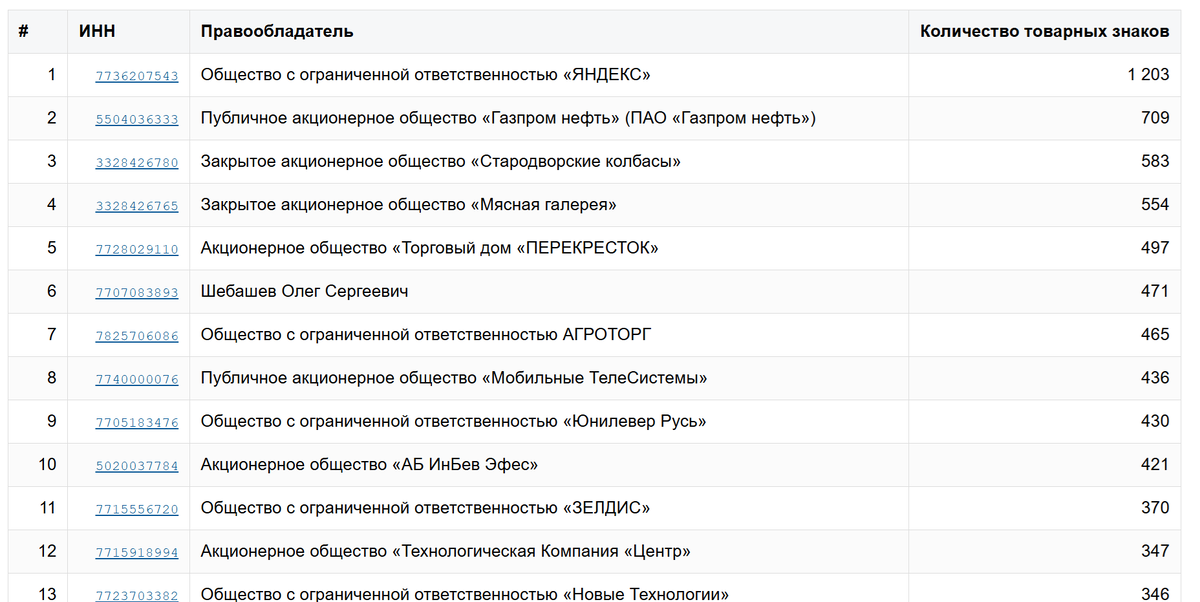1200x602 pixels.
Task: Open INN link 7740000076
Action: 137,379
